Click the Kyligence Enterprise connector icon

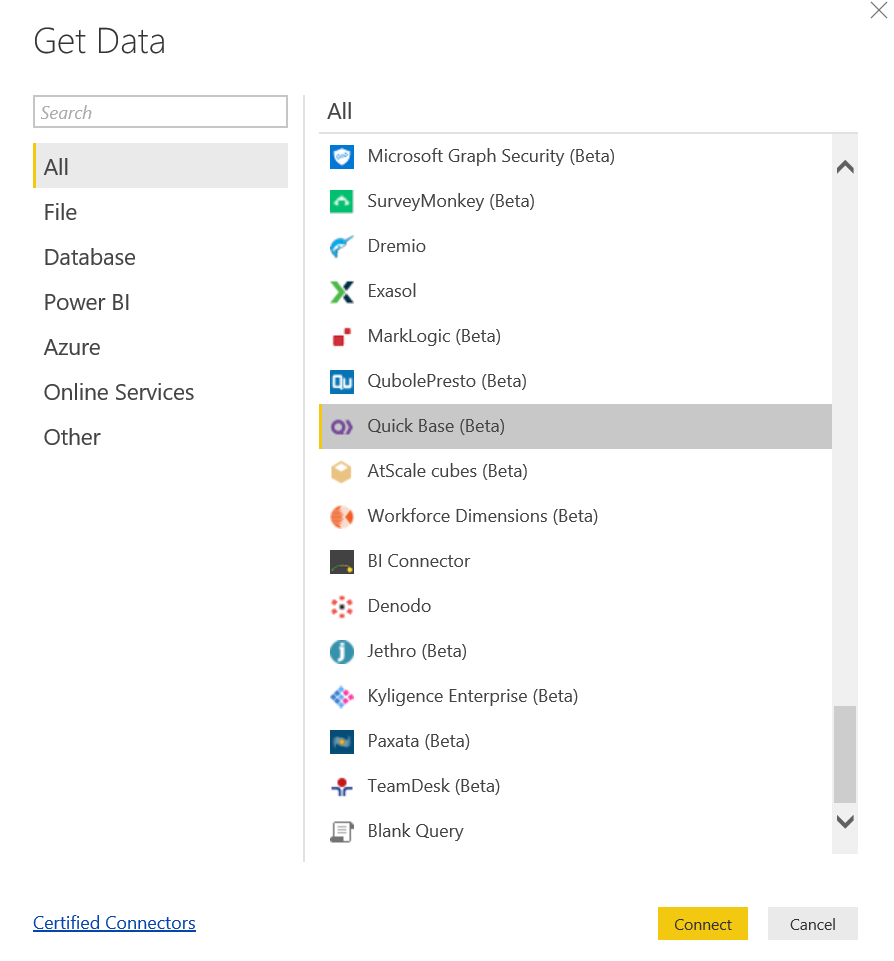click(341, 696)
